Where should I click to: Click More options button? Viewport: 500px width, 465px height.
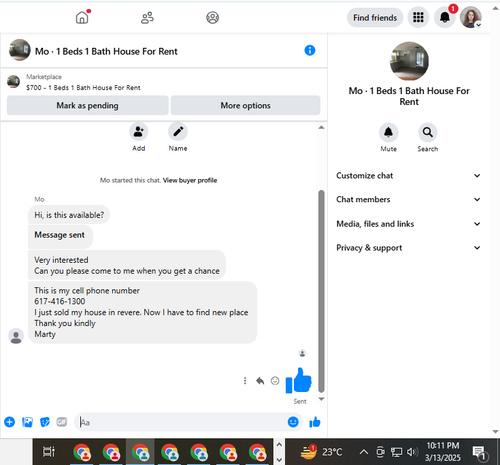click(x=245, y=105)
